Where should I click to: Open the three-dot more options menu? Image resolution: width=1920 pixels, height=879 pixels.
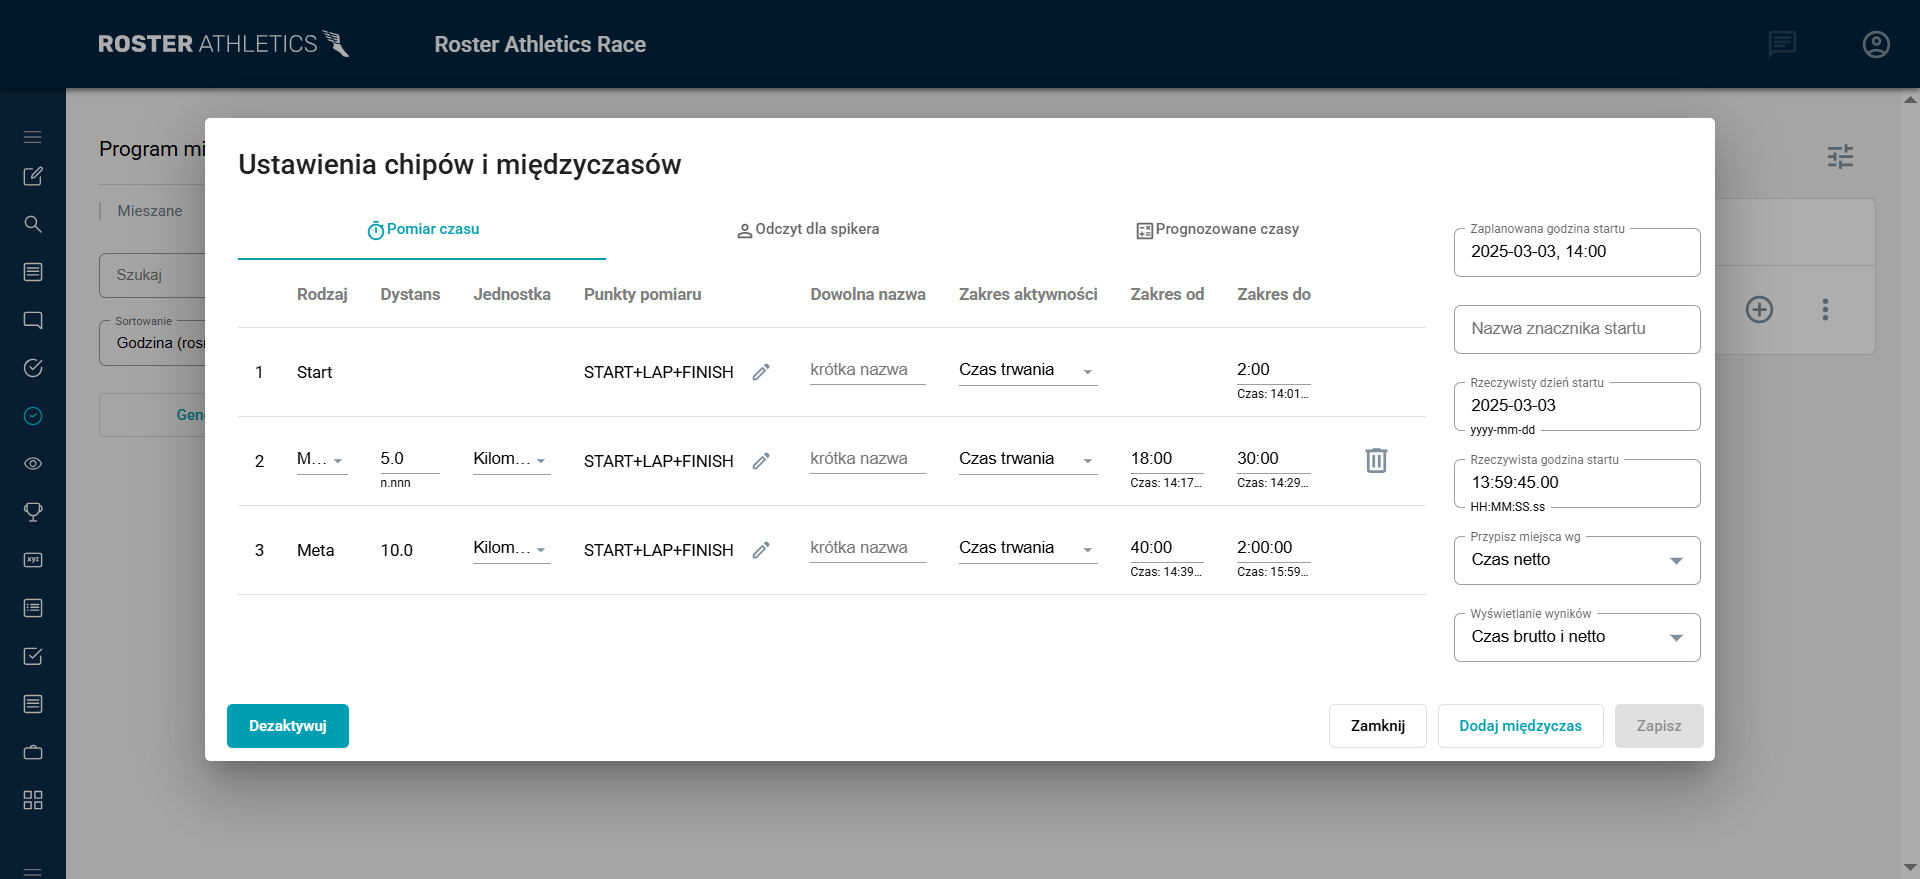1825,309
